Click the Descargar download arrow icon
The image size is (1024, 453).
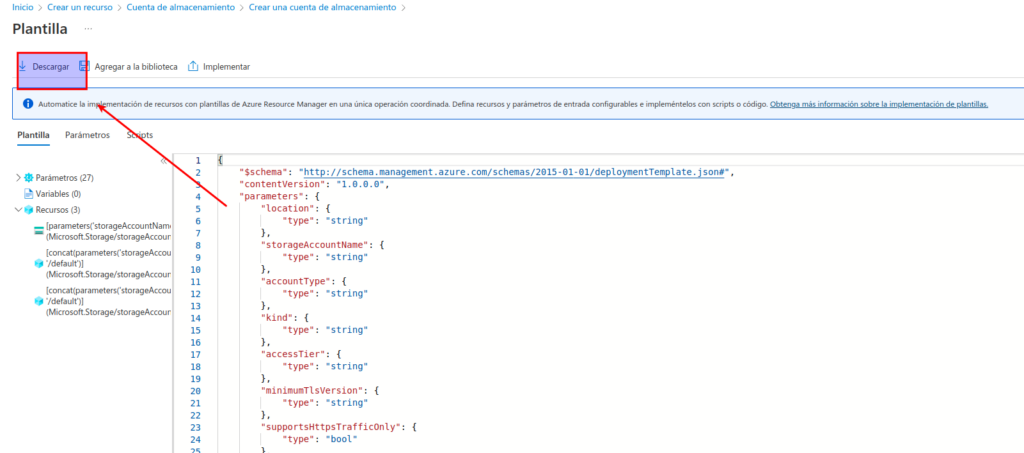pyautogui.click(x=22, y=66)
